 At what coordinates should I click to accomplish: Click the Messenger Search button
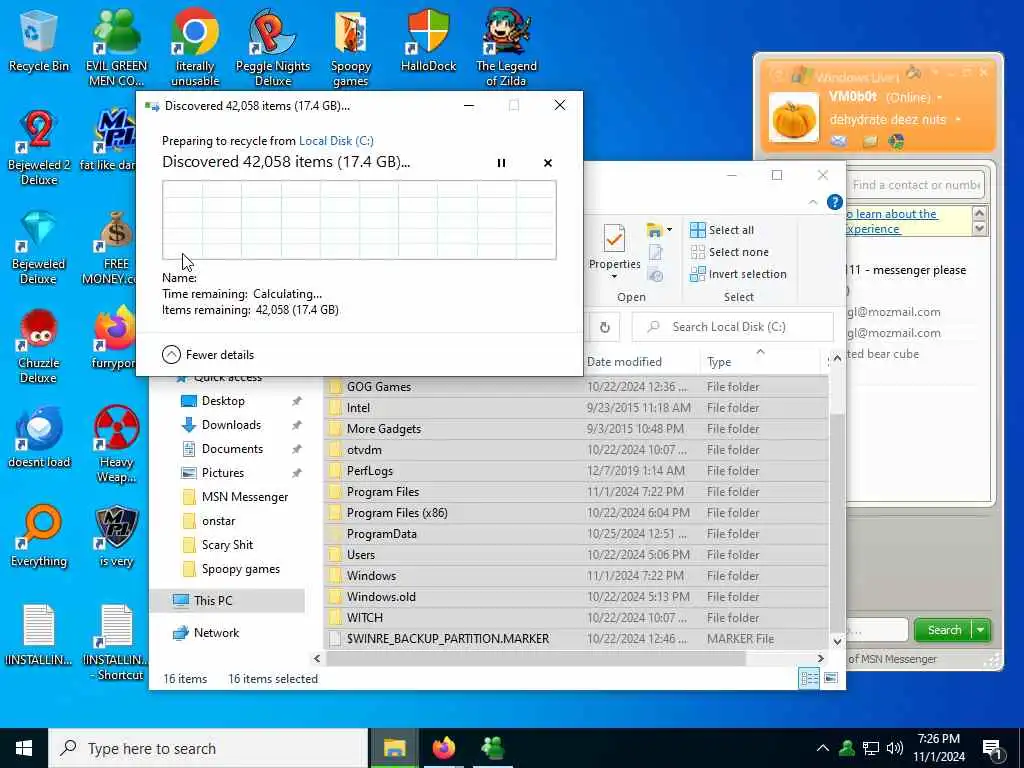coord(944,630)
